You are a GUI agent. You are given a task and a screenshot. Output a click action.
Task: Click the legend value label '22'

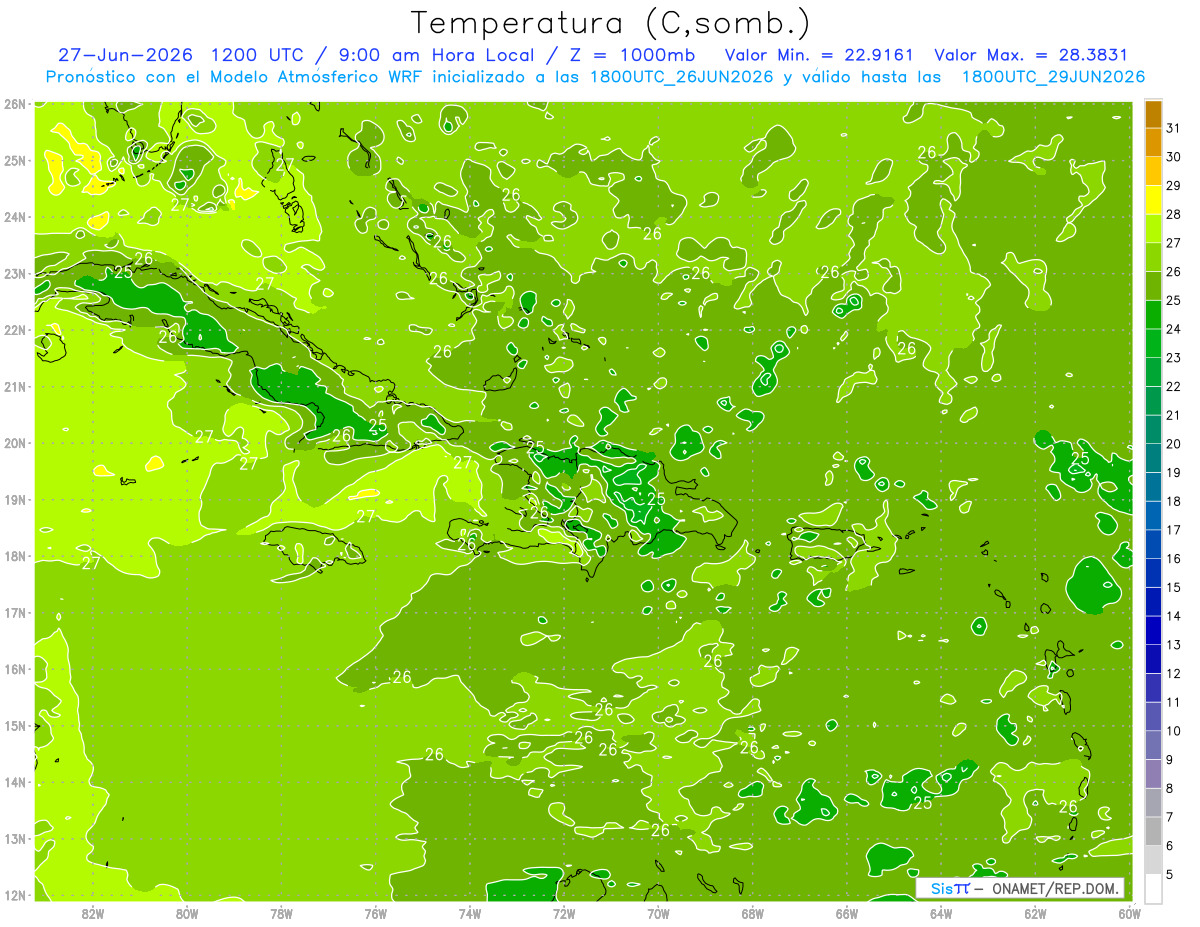coord(1173,387)
